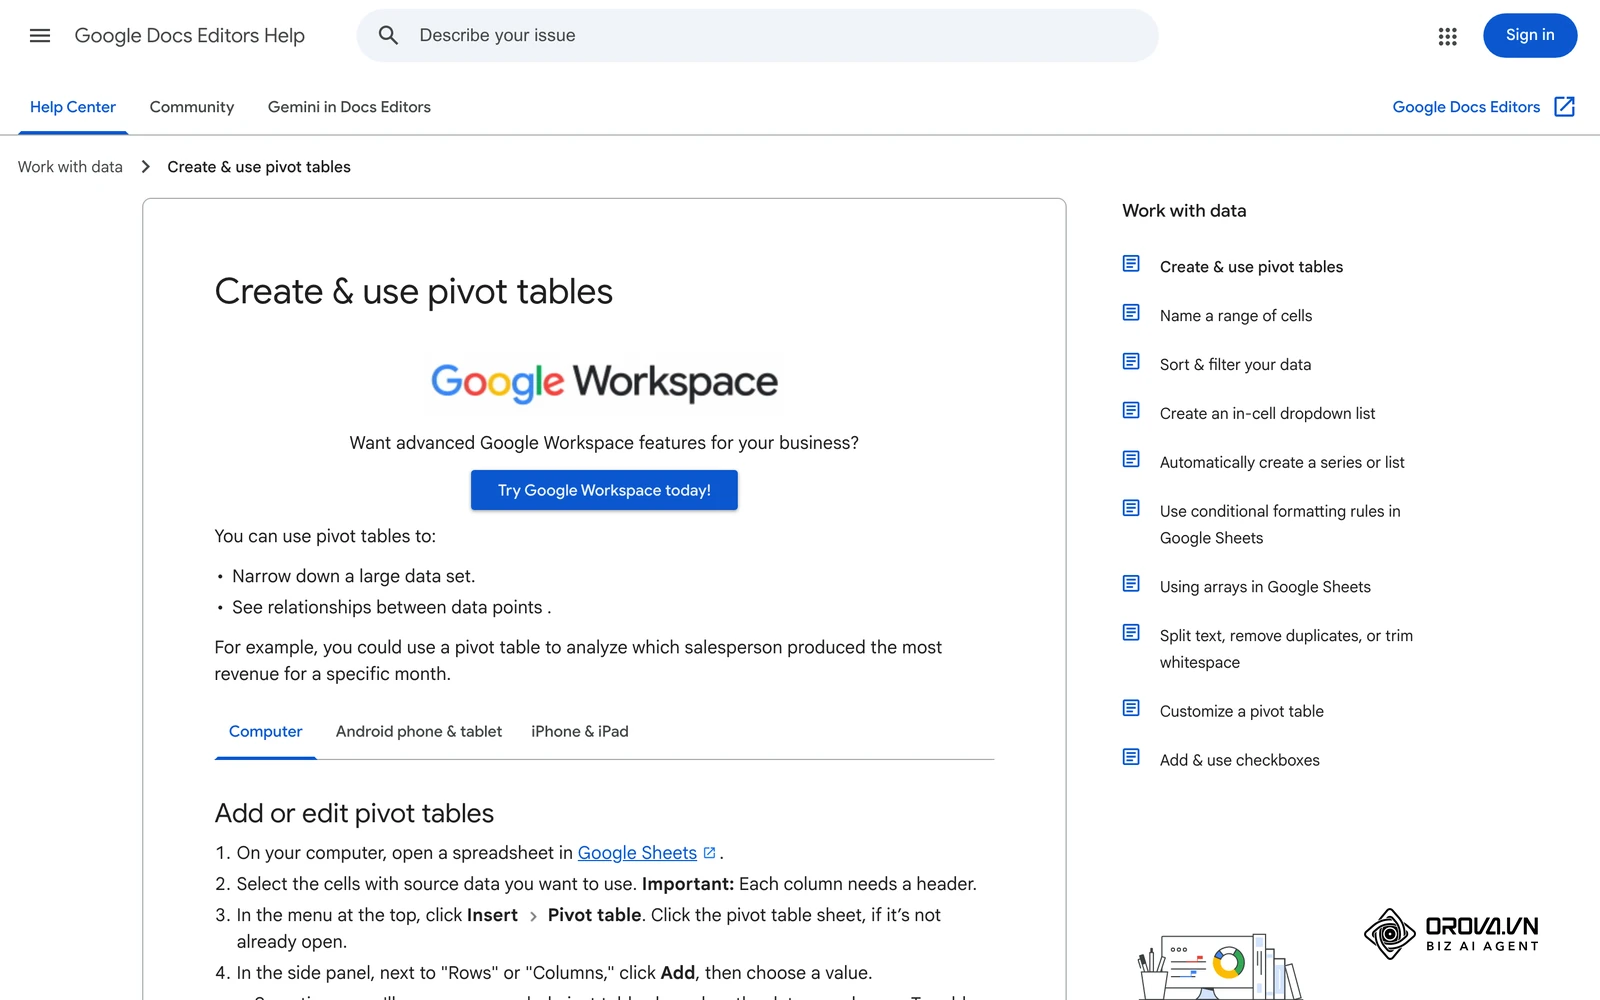The image size is (1600, 1000).
Task: Open Sort & filter your data article
Action: (1235, 365)
